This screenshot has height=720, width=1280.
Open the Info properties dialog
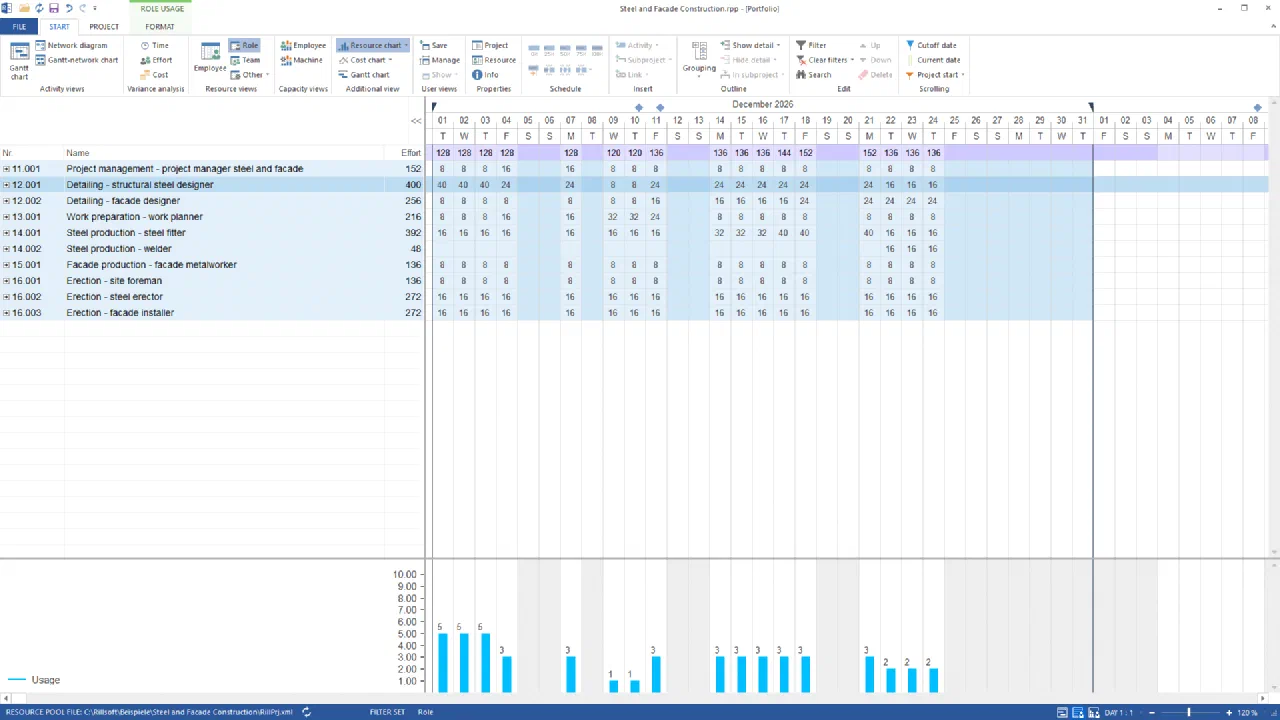[485, 75]
